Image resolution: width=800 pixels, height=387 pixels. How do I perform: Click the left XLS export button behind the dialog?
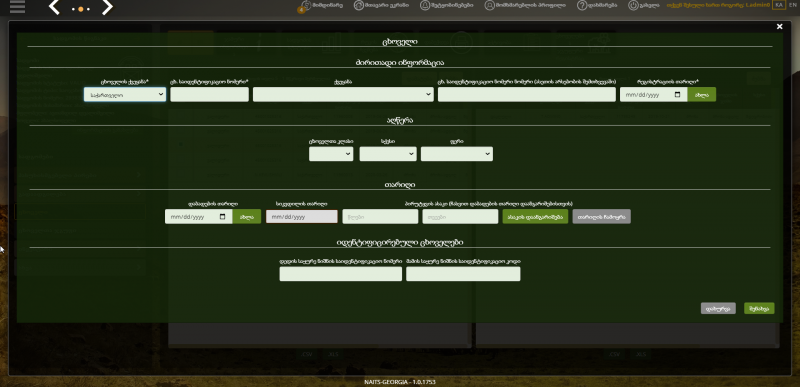(x=333, y=354)
